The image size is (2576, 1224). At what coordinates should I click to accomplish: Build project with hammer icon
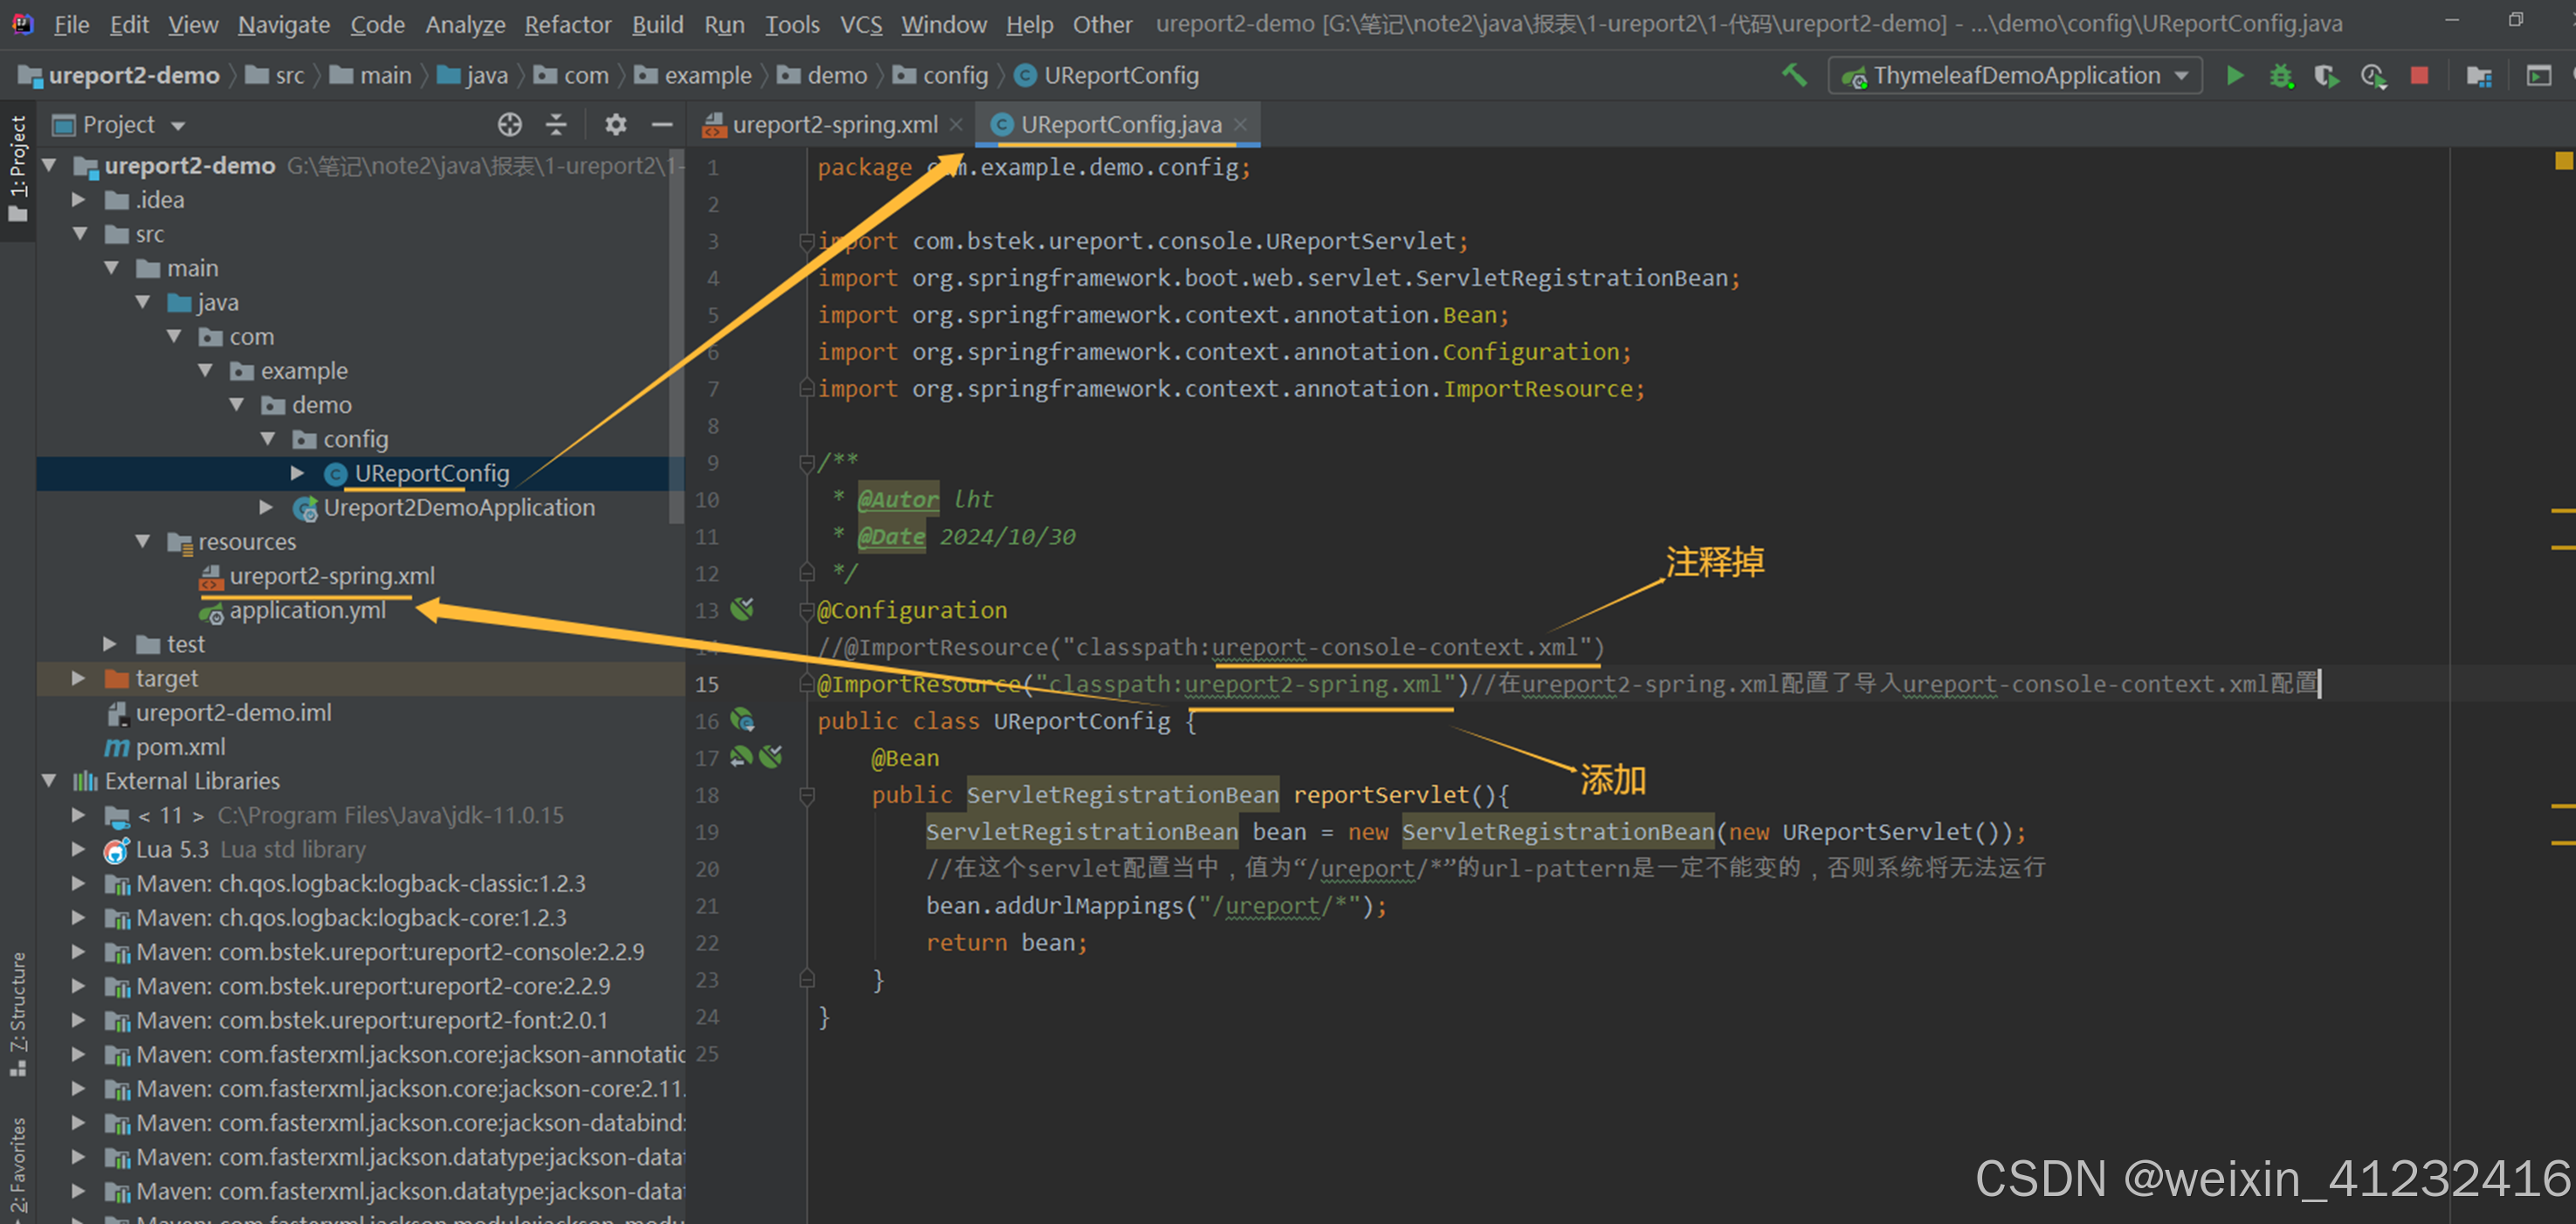(1794, 76)
